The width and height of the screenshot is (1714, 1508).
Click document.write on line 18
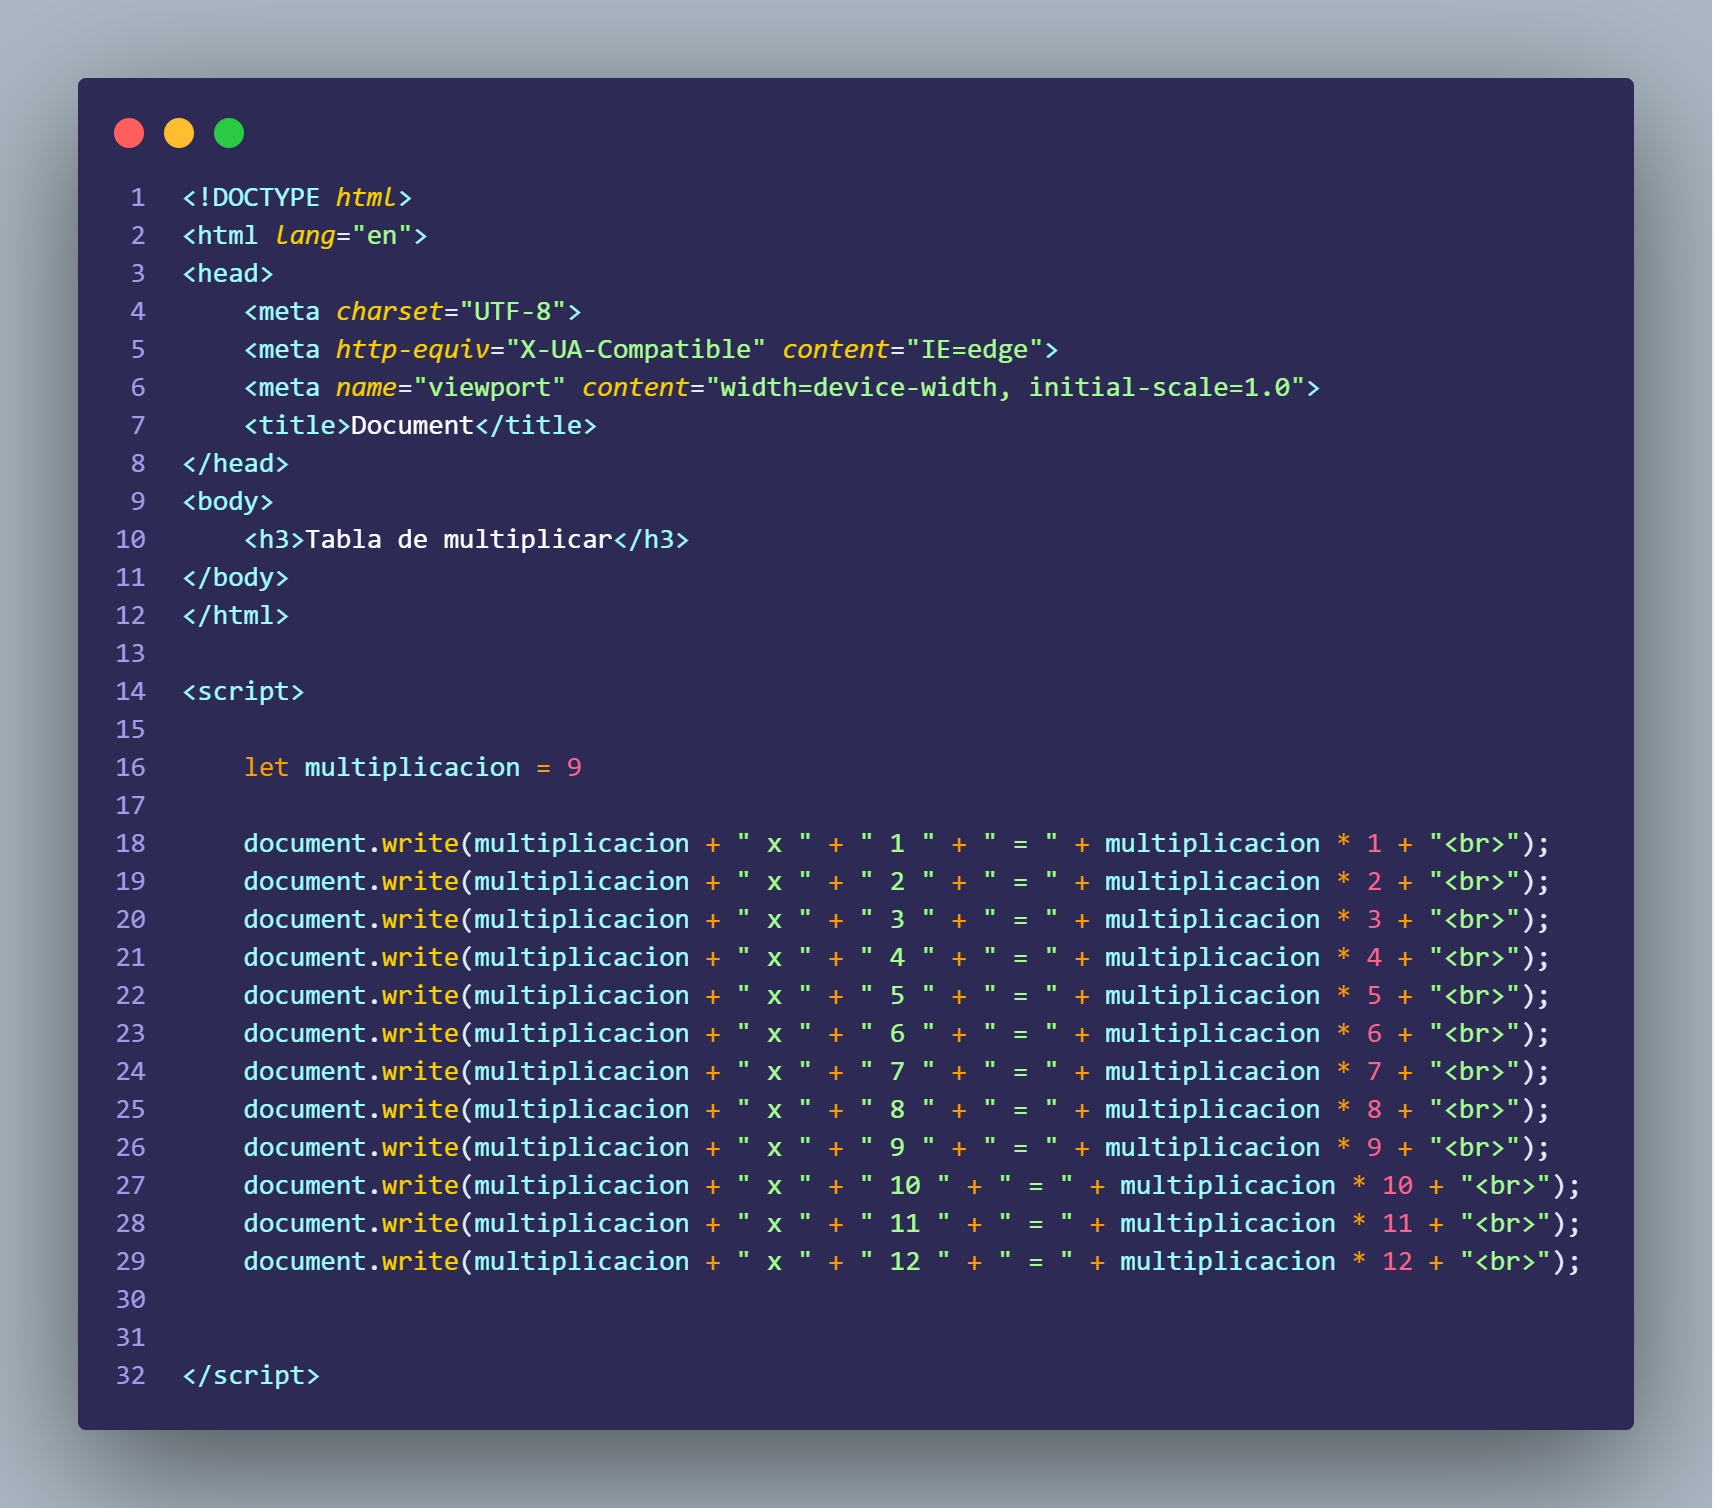click(x=351, y=843)
